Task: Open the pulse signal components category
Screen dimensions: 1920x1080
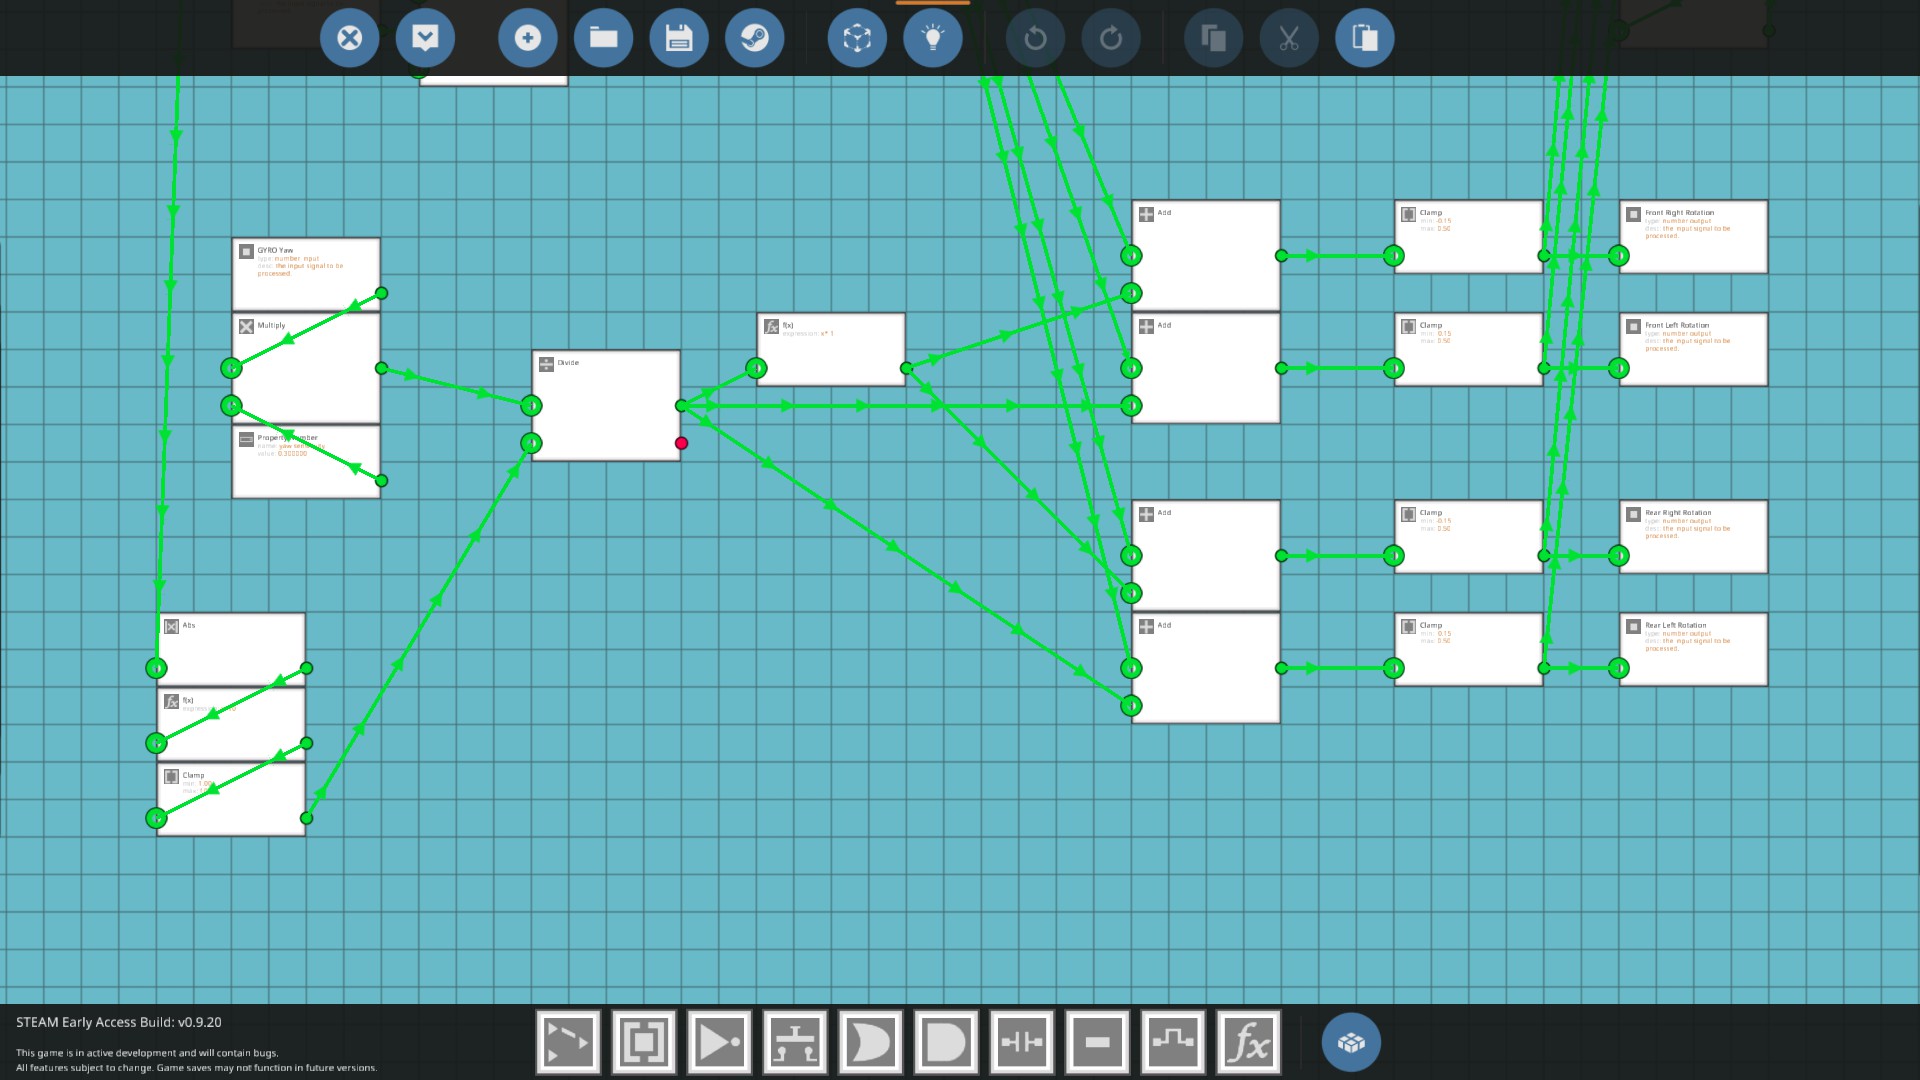Action: (x=1173, y=1042)
